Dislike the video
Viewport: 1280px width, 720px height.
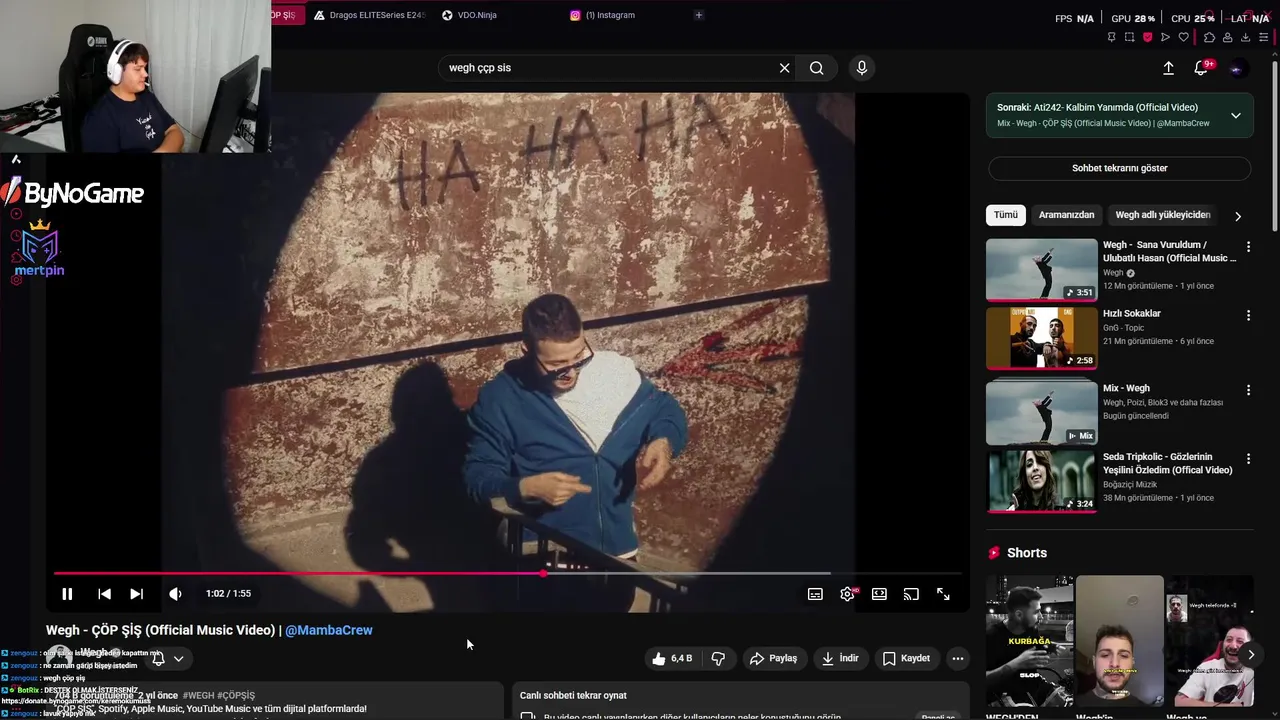(718, 658)
